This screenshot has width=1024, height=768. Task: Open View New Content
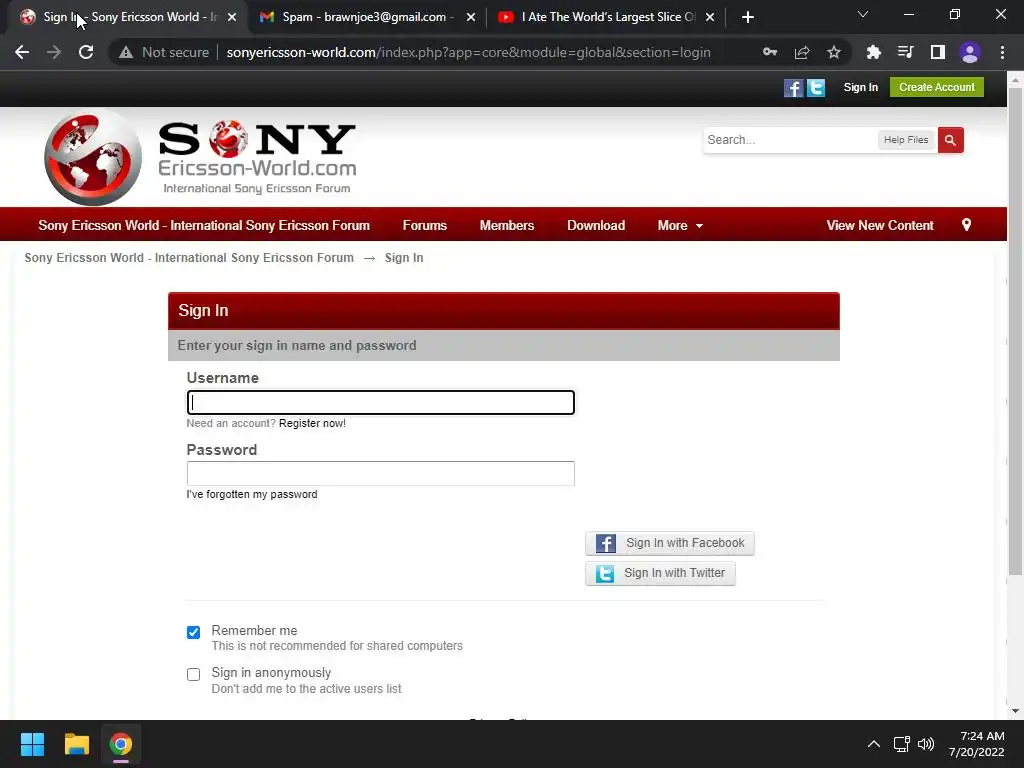880,225
